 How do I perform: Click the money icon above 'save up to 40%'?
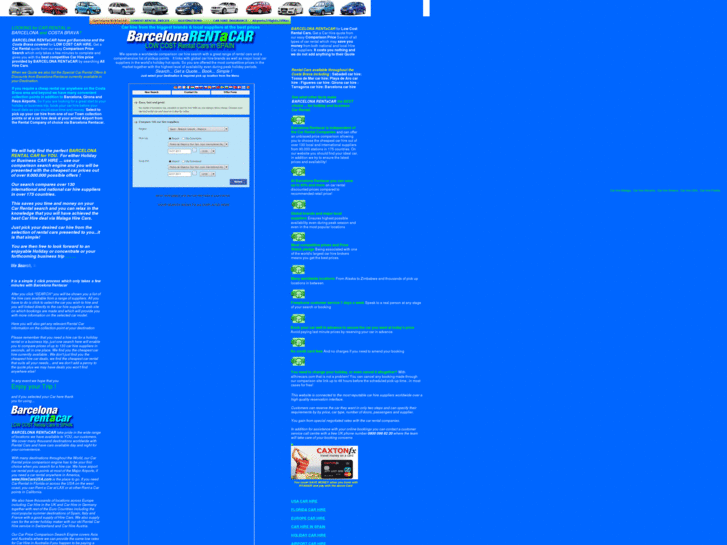pyautogui.click(x=298, y=172)
